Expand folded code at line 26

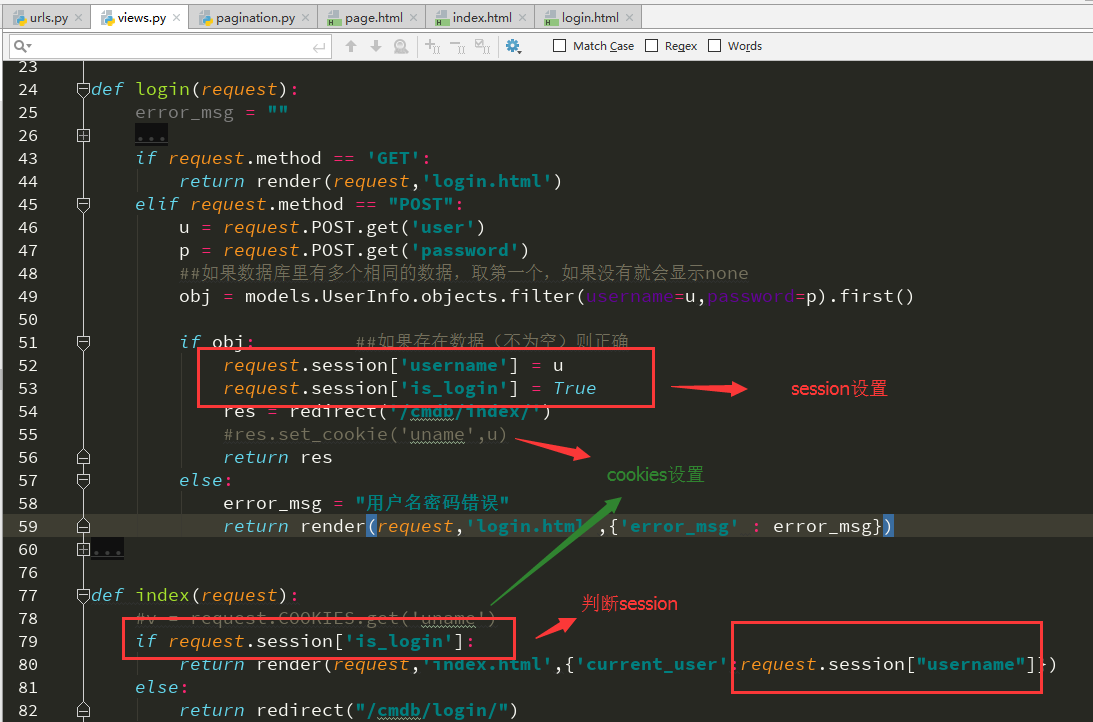pos(83,135)
